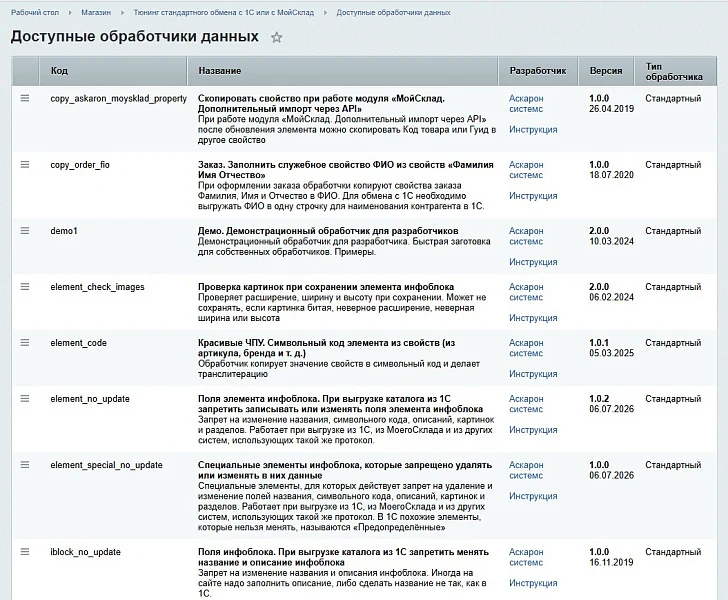
Task: Open Доступные обработчики данных breadcrumb
Action: click(x=393, y=13)
